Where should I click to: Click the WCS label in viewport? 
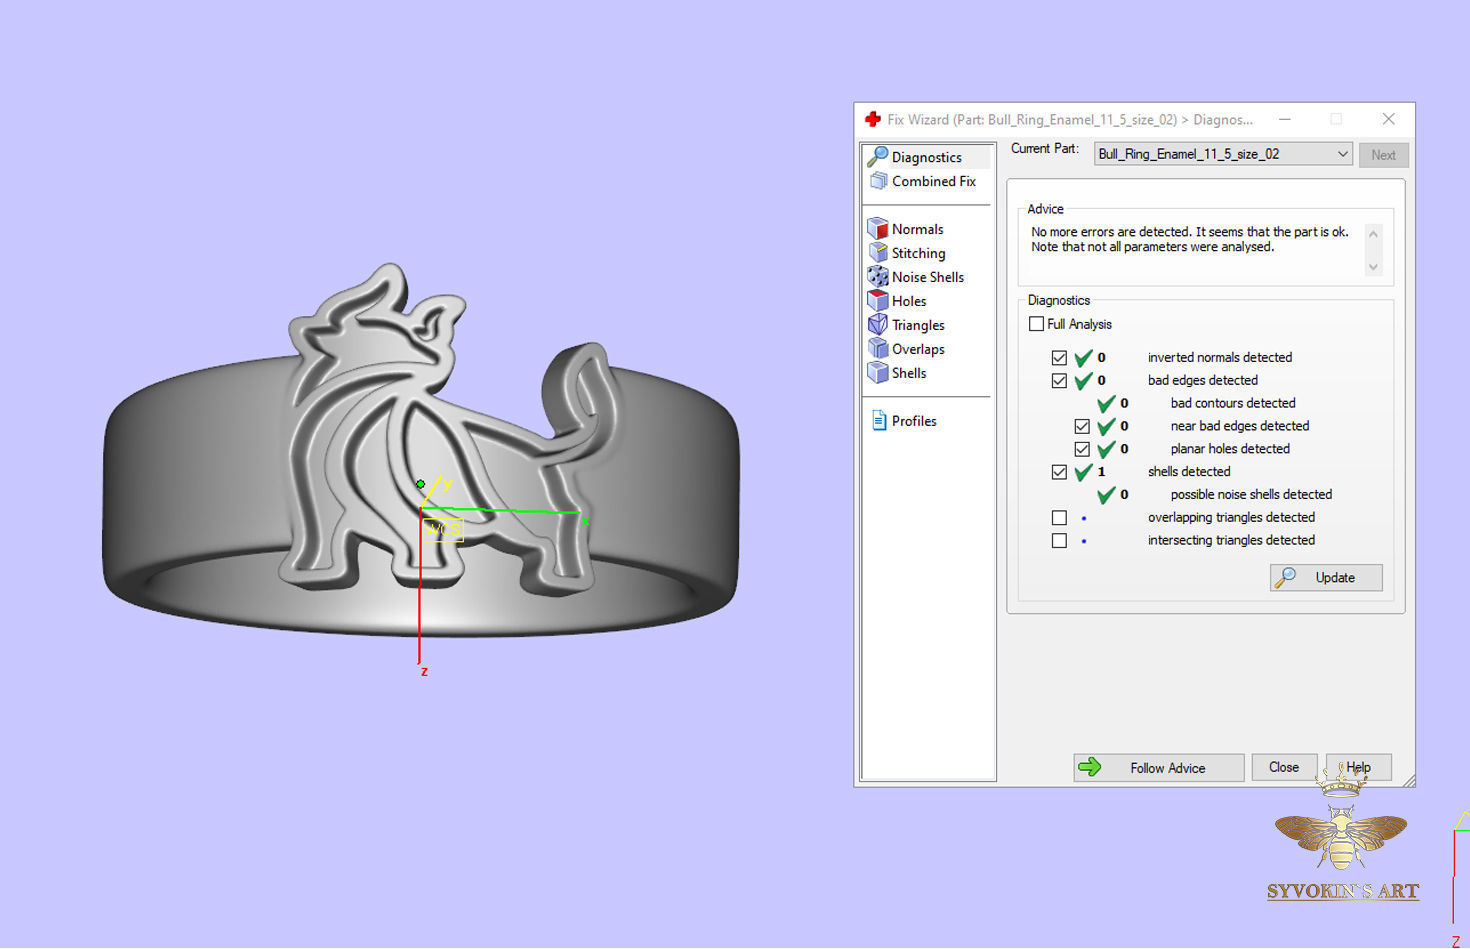[x=443, y=529]
